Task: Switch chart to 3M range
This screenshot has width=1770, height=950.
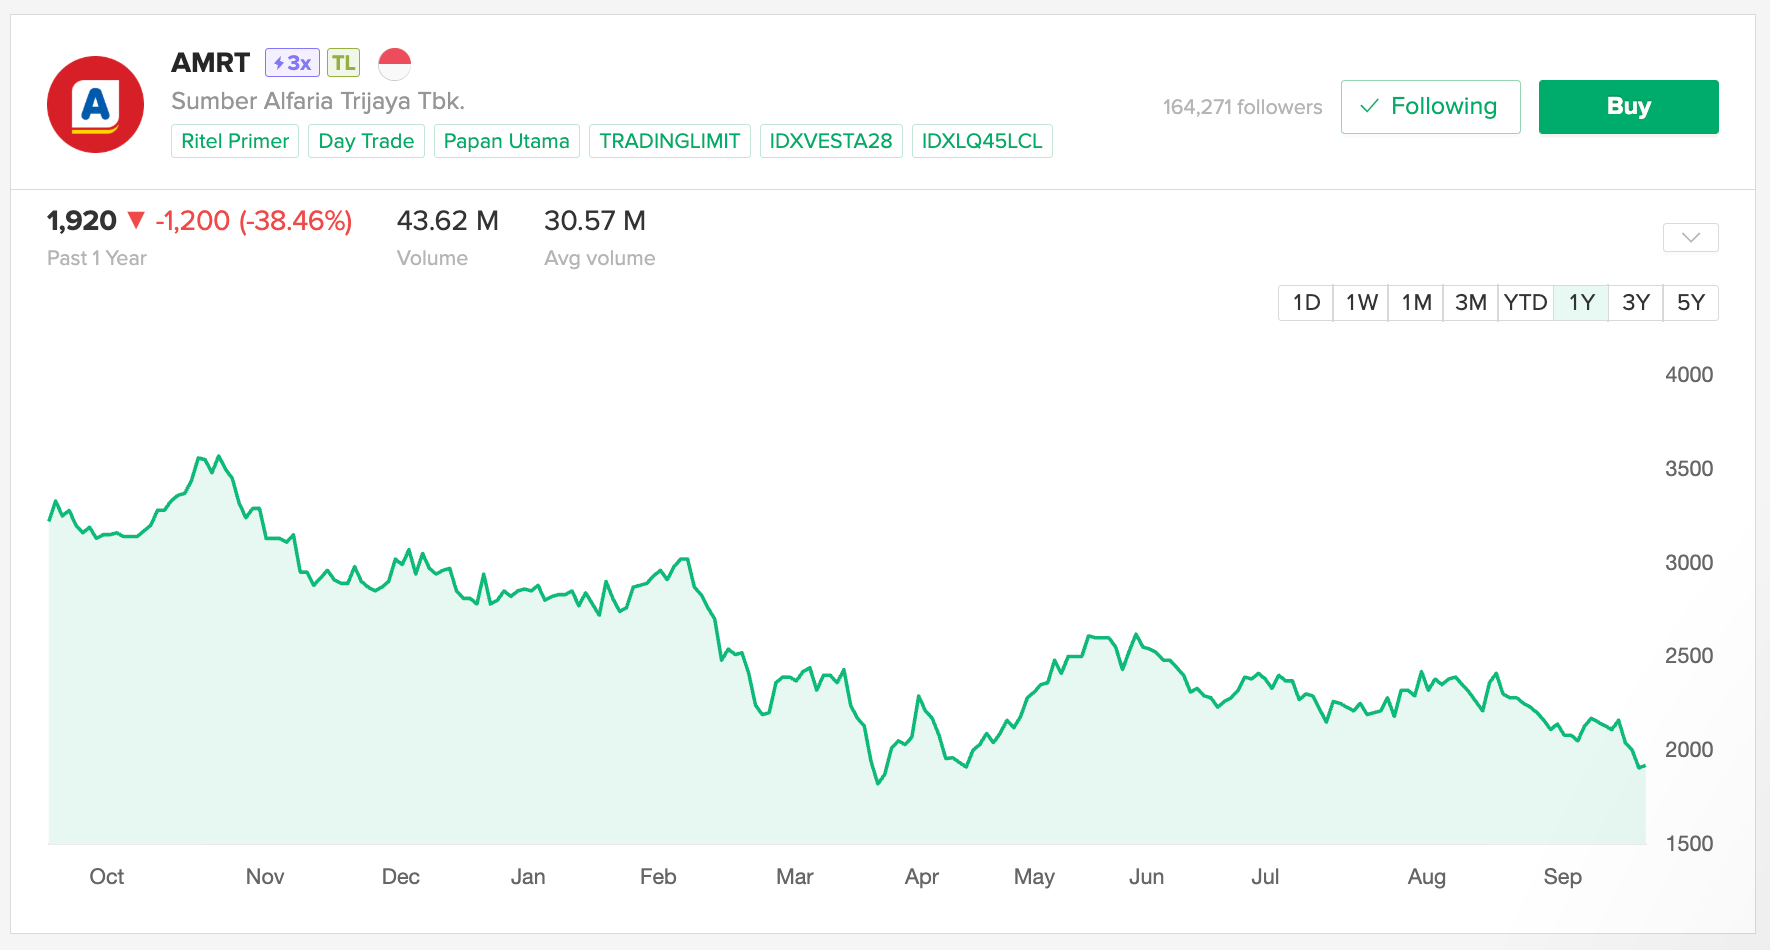Action: (x=1470, y=303)
